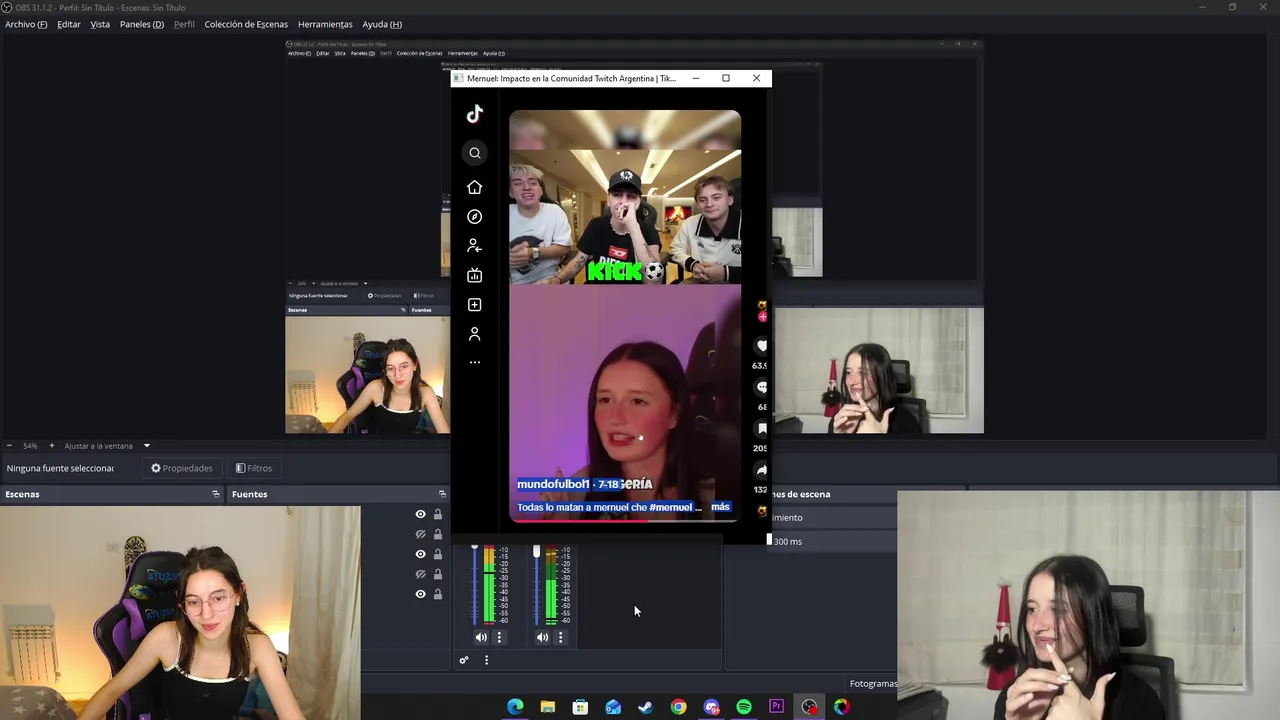This screenshot has width=1280, height=720.
Task: Open the Vista menu
Action: pos(100,24)
